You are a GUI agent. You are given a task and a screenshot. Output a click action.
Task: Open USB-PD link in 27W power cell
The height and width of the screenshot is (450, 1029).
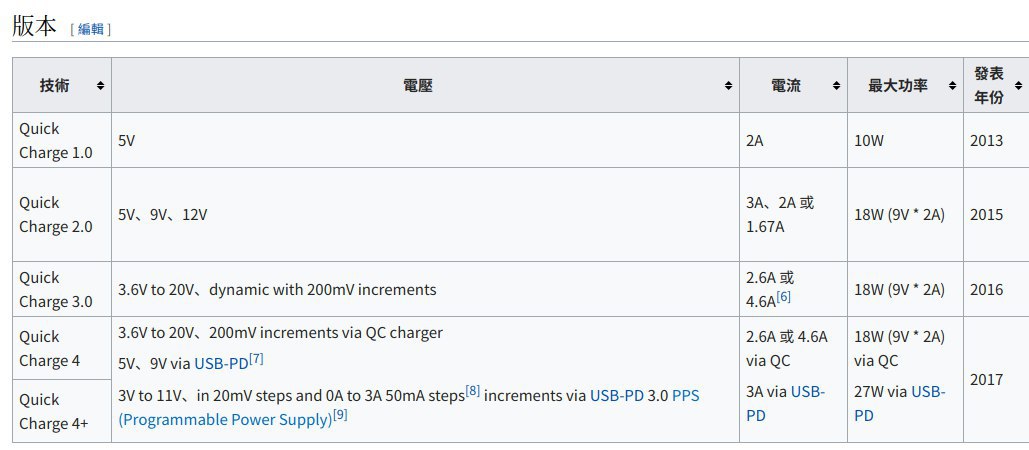900,403
